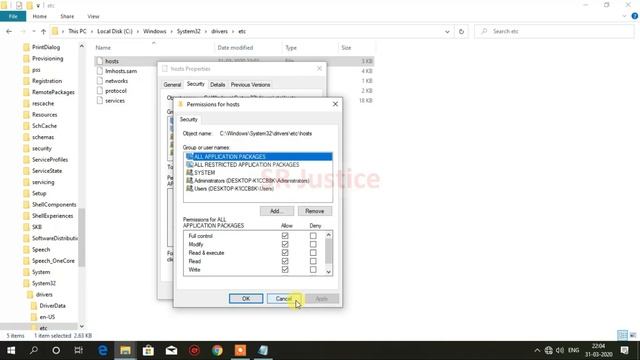Toggle Allow for Modify permission
This screenshot has height=360, width=640.
click(285, 244)
